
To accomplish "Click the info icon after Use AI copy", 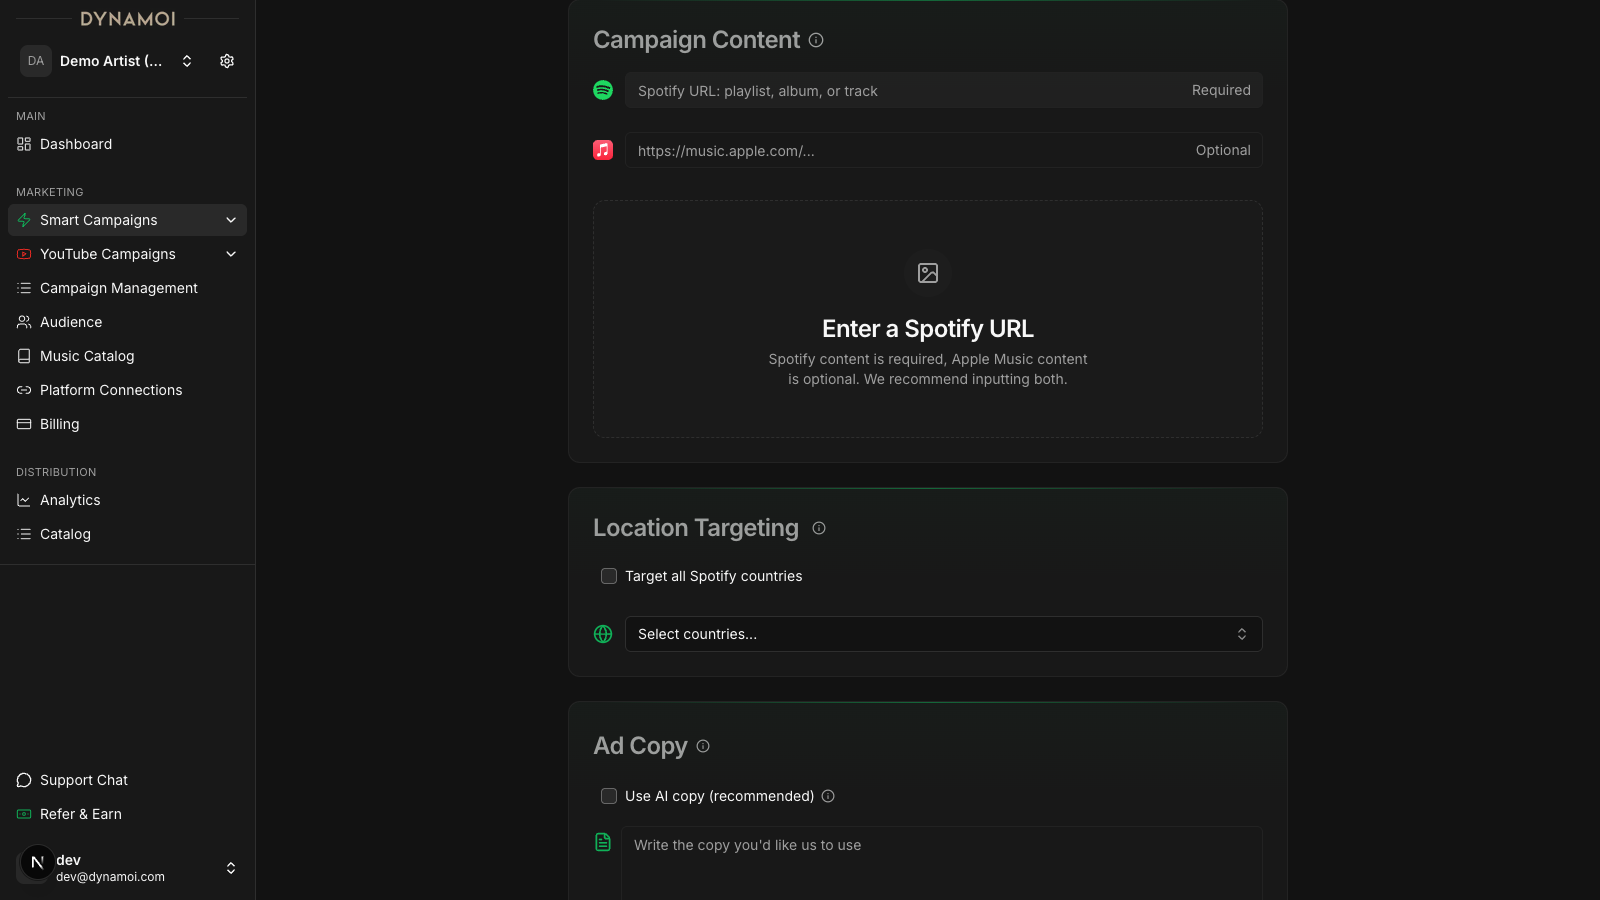I will tap(829, 796).
